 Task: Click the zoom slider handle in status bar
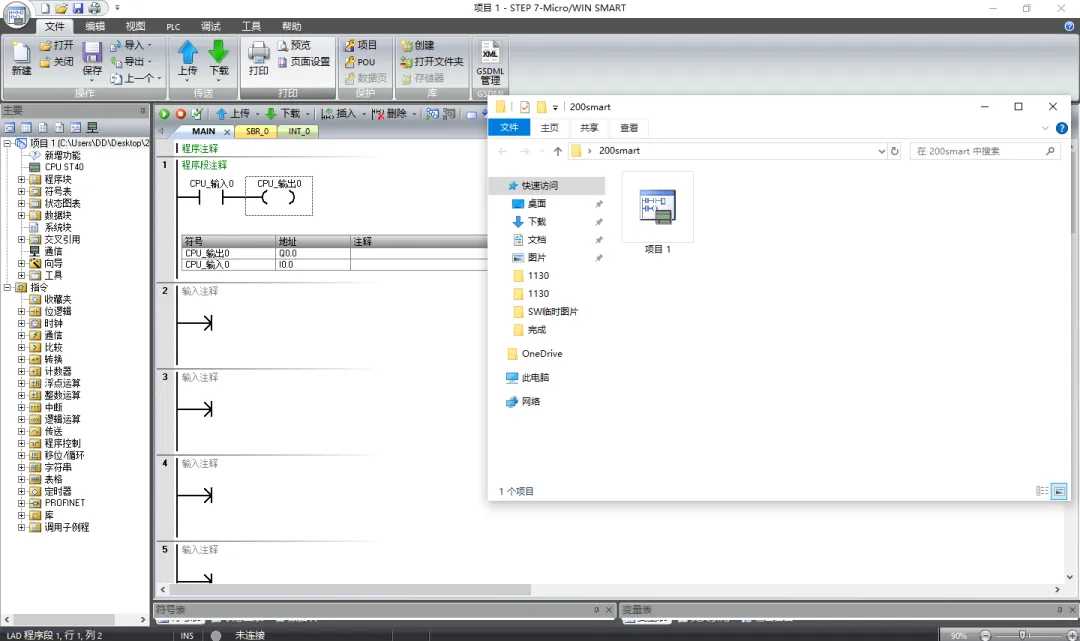point(1023,635)
